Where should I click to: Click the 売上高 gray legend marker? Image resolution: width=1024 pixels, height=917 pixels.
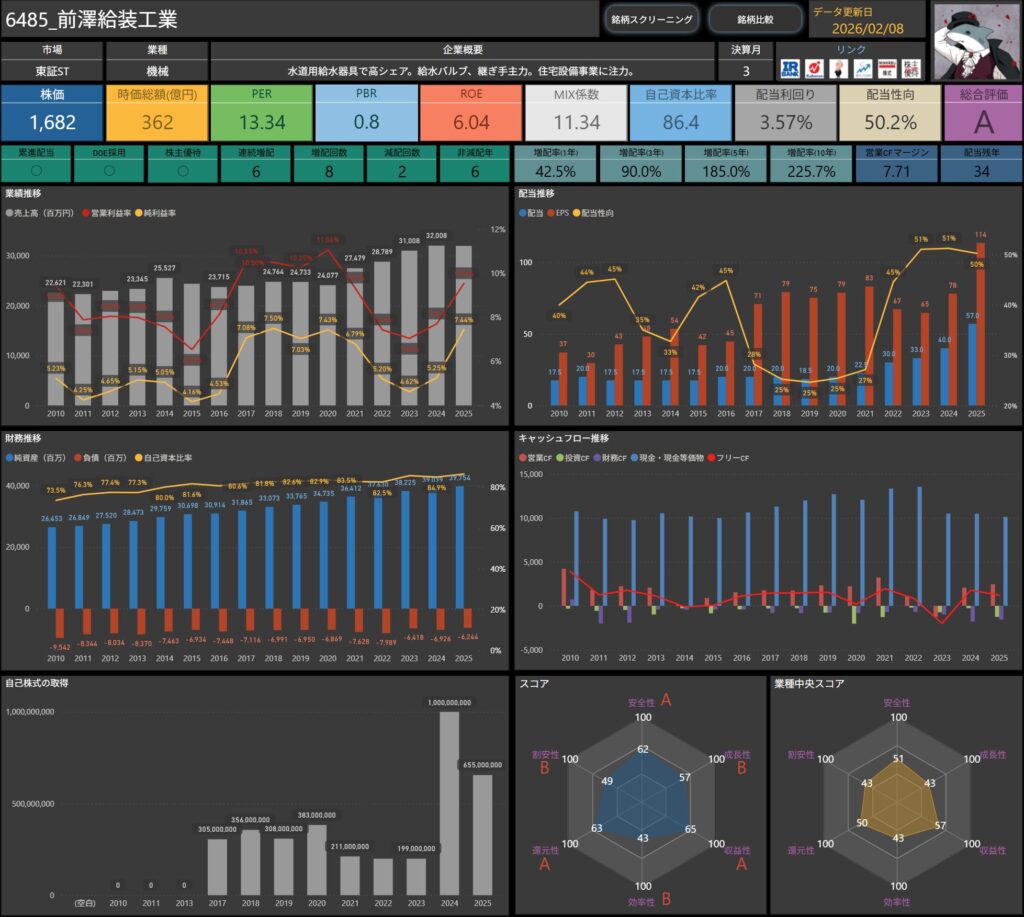tap(10, 213)
